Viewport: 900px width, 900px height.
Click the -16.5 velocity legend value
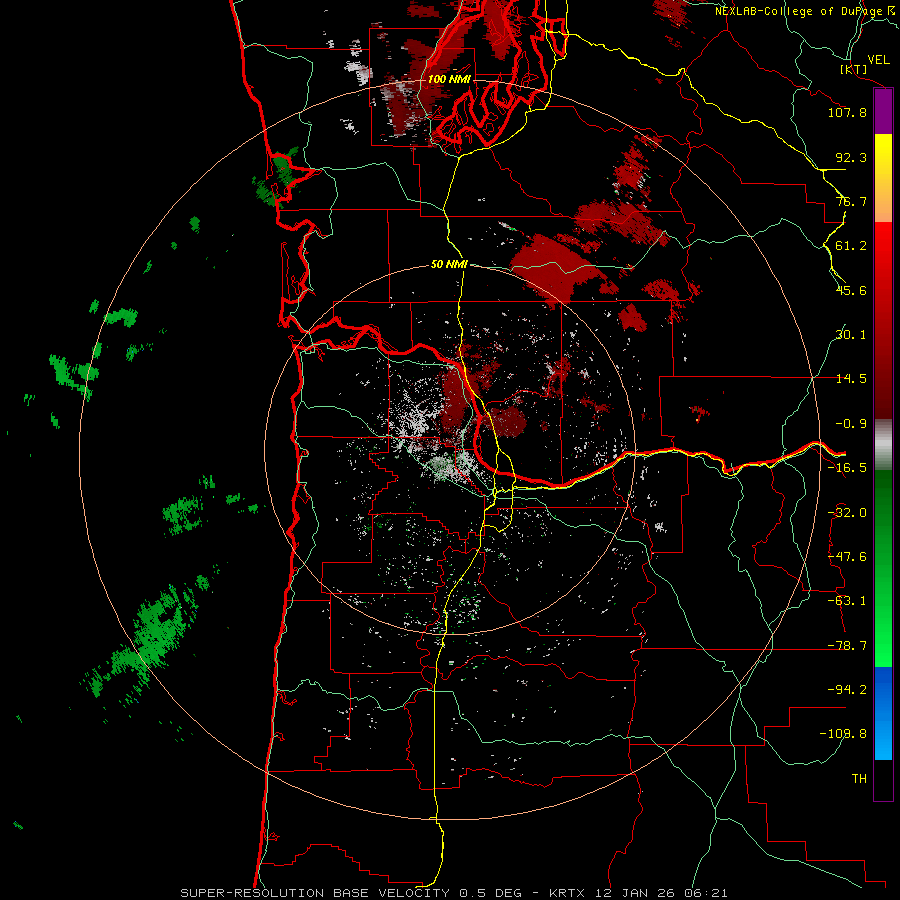[847, 468]
